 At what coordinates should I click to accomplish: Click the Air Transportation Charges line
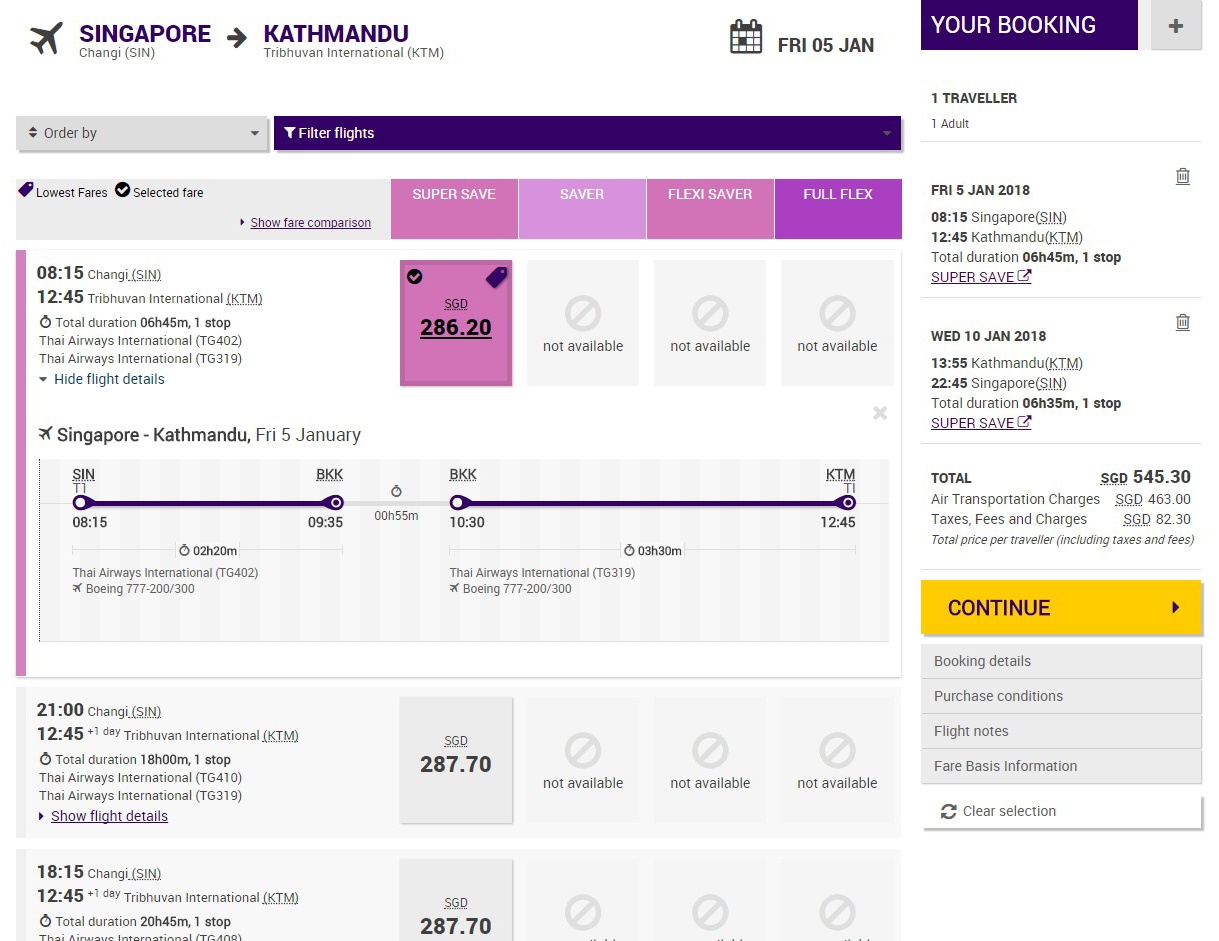pyautogui.click(x=1061, y=499)
